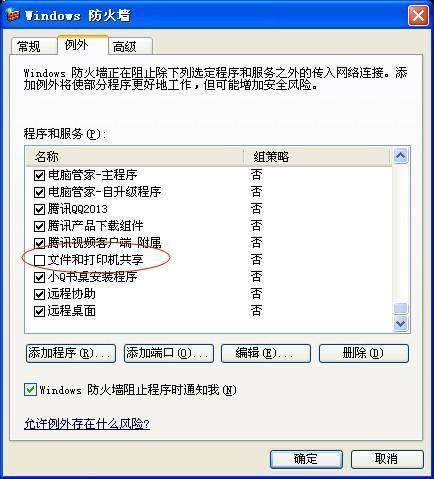
Task: Click the 名称 column header
Action: 135,156
